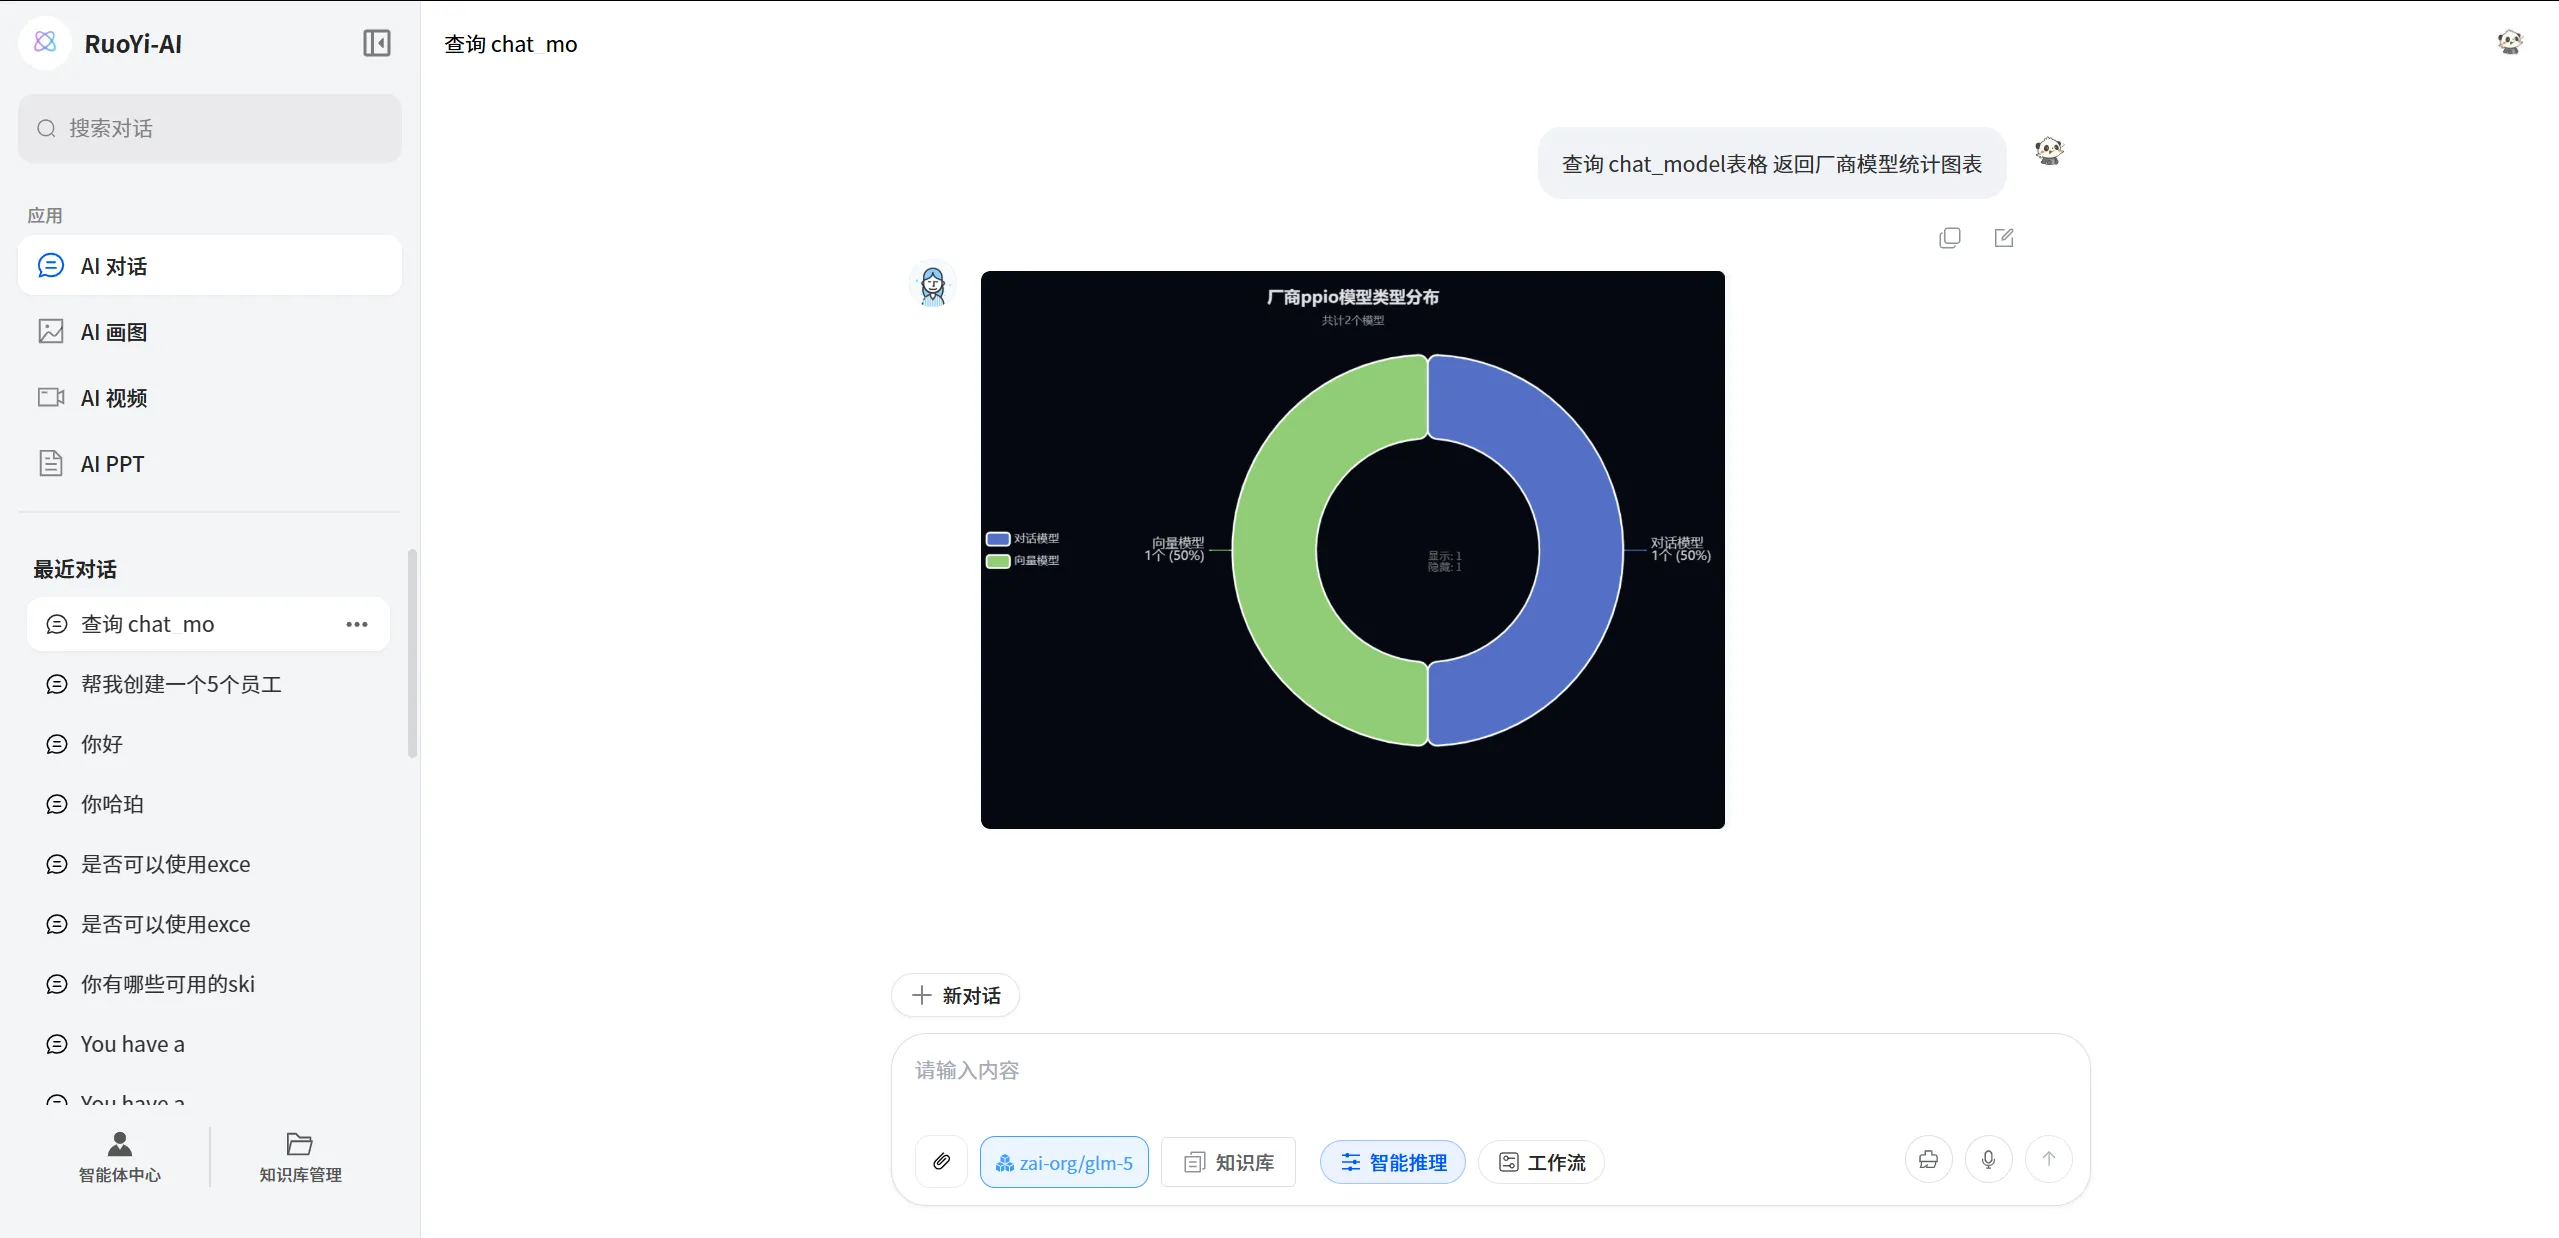The width and height of the screenshot is (2559, 1238).
Task: Click the send arrow button
Action: click(x=2048, y=1159)
